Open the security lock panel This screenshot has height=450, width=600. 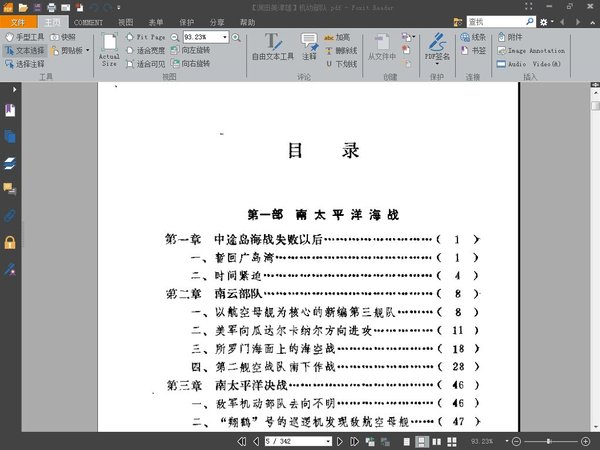click(10, 243)
